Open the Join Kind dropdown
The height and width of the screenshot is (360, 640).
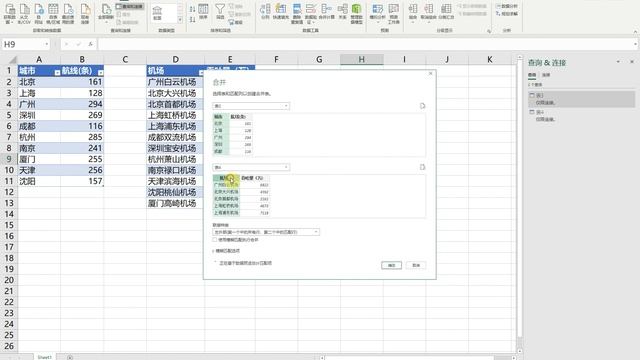266,232
